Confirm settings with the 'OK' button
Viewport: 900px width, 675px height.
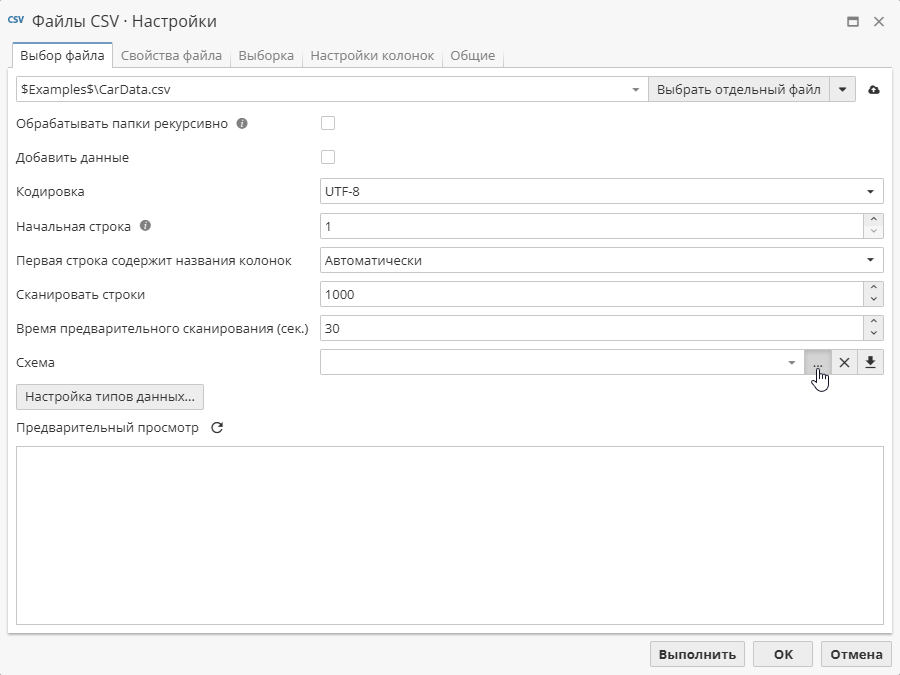[783, 654]
